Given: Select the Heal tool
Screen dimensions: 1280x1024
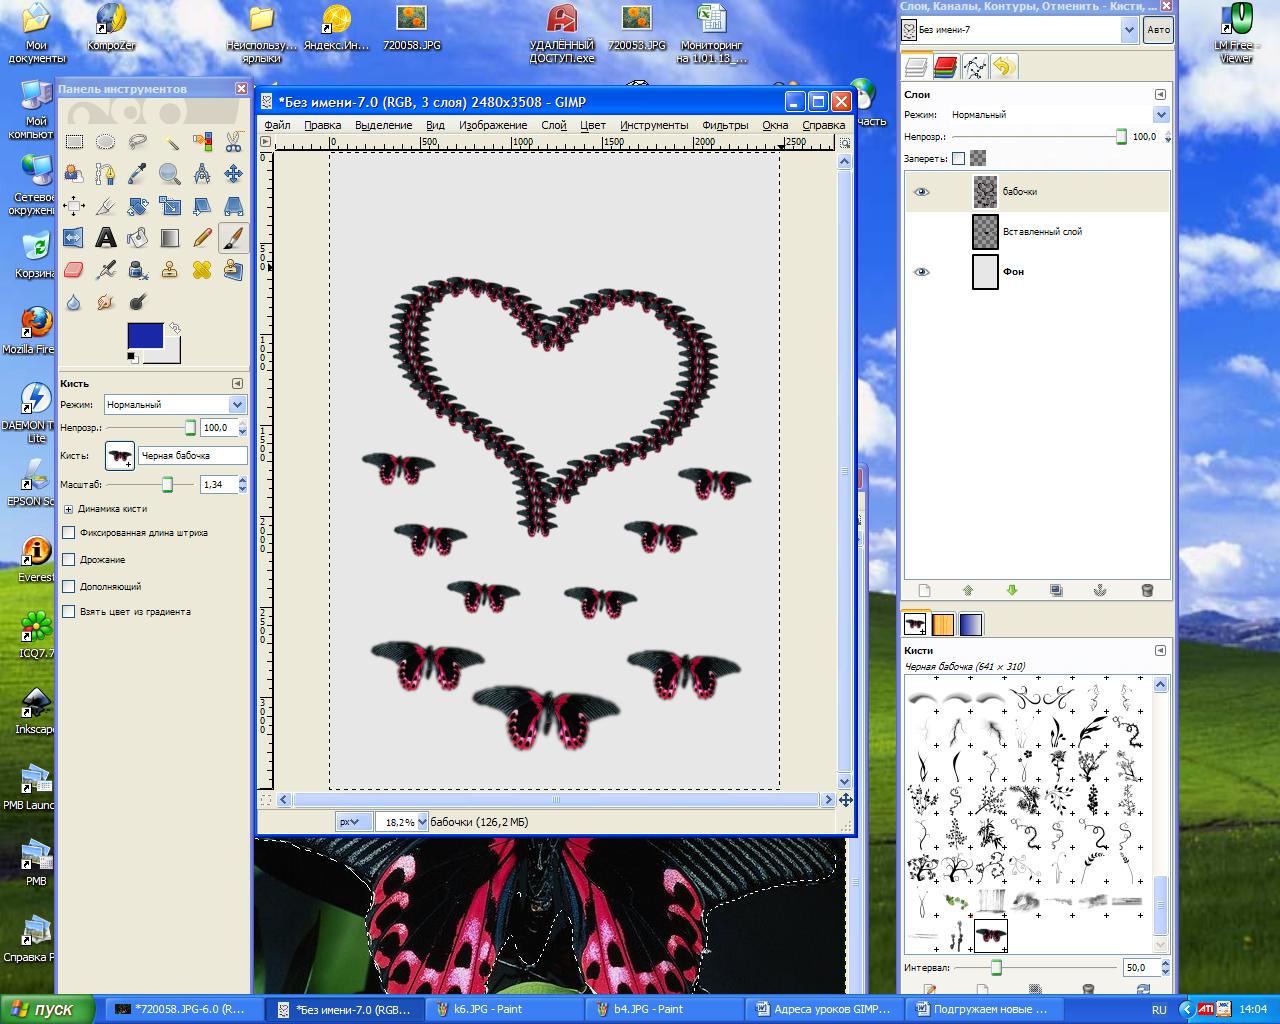Looking at the screenshot, I should [202, 270].
